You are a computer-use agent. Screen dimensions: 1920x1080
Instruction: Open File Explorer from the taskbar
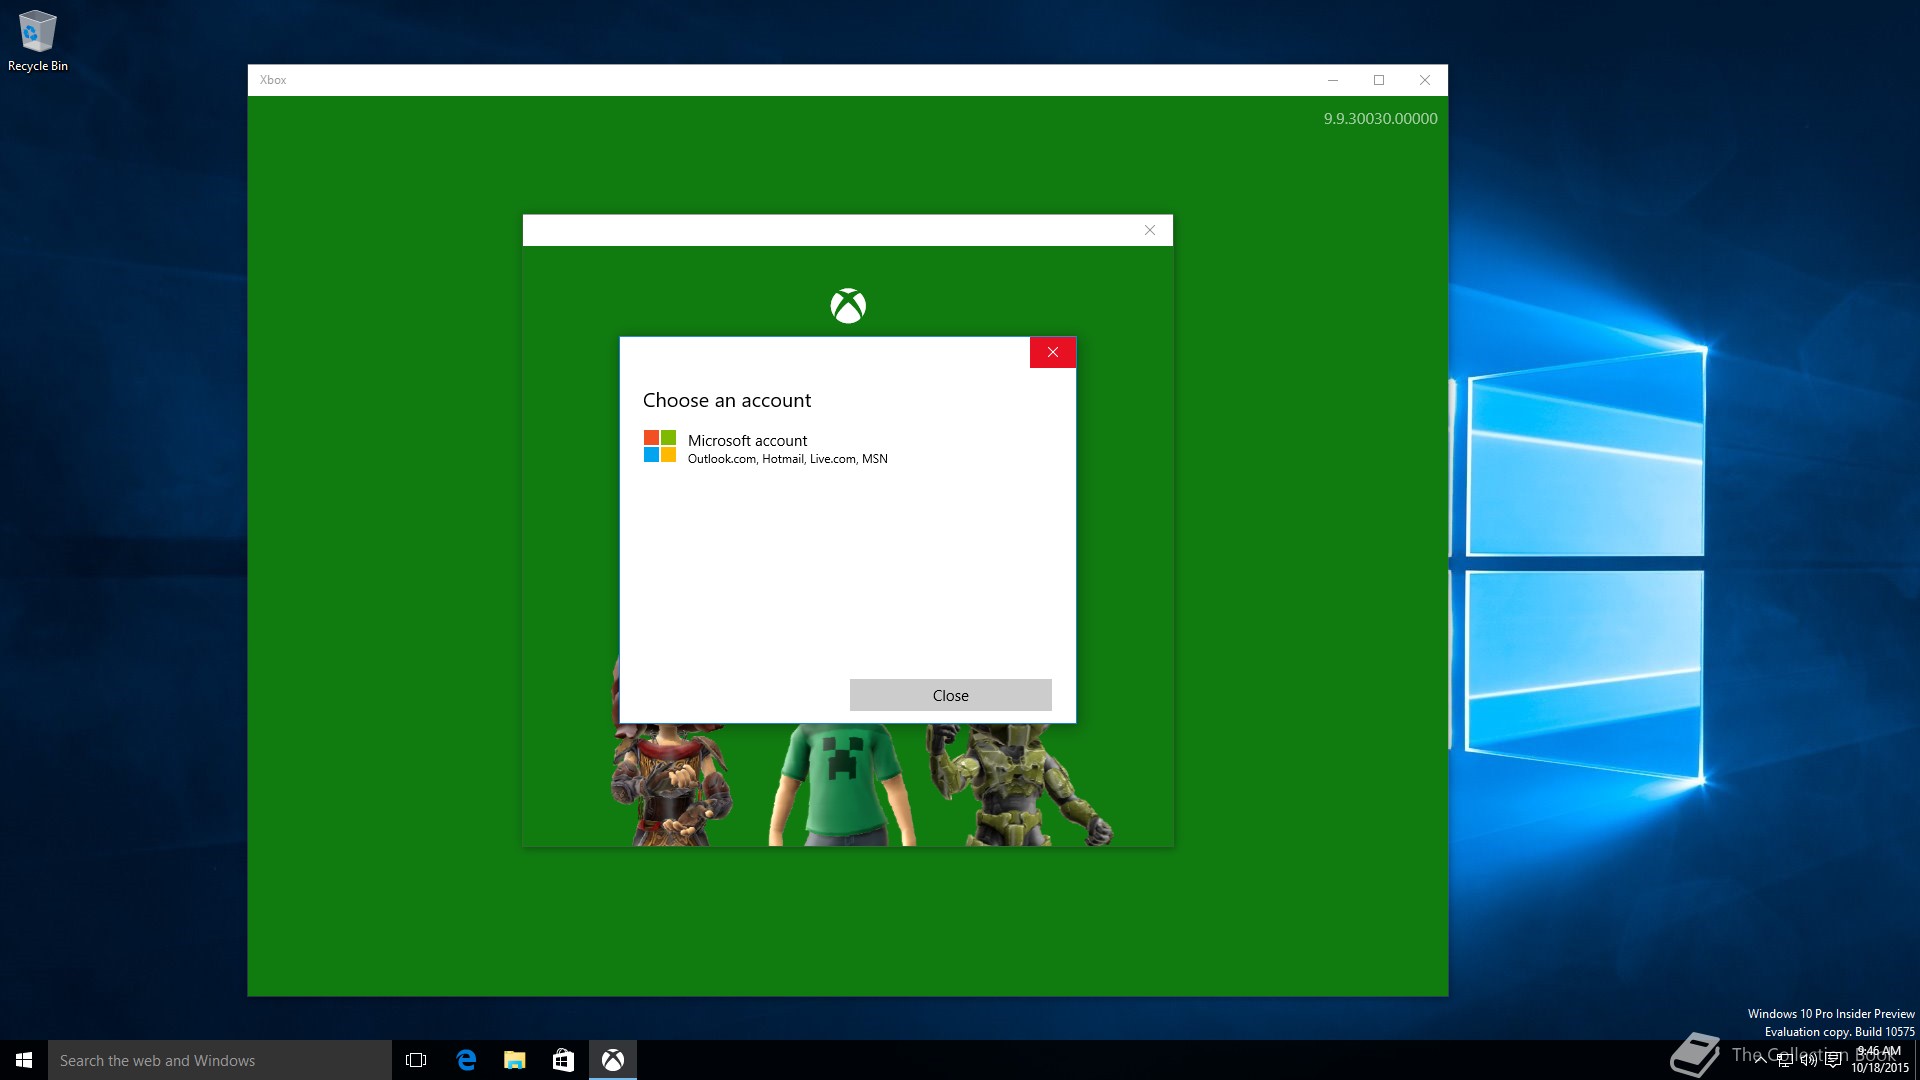tap(515, 1060)
